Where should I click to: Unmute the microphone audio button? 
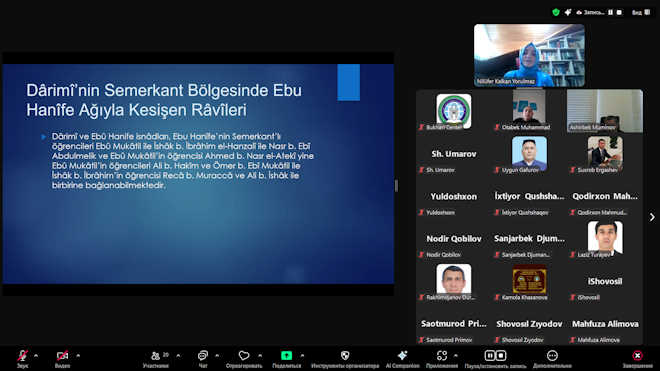pos(23,356)
